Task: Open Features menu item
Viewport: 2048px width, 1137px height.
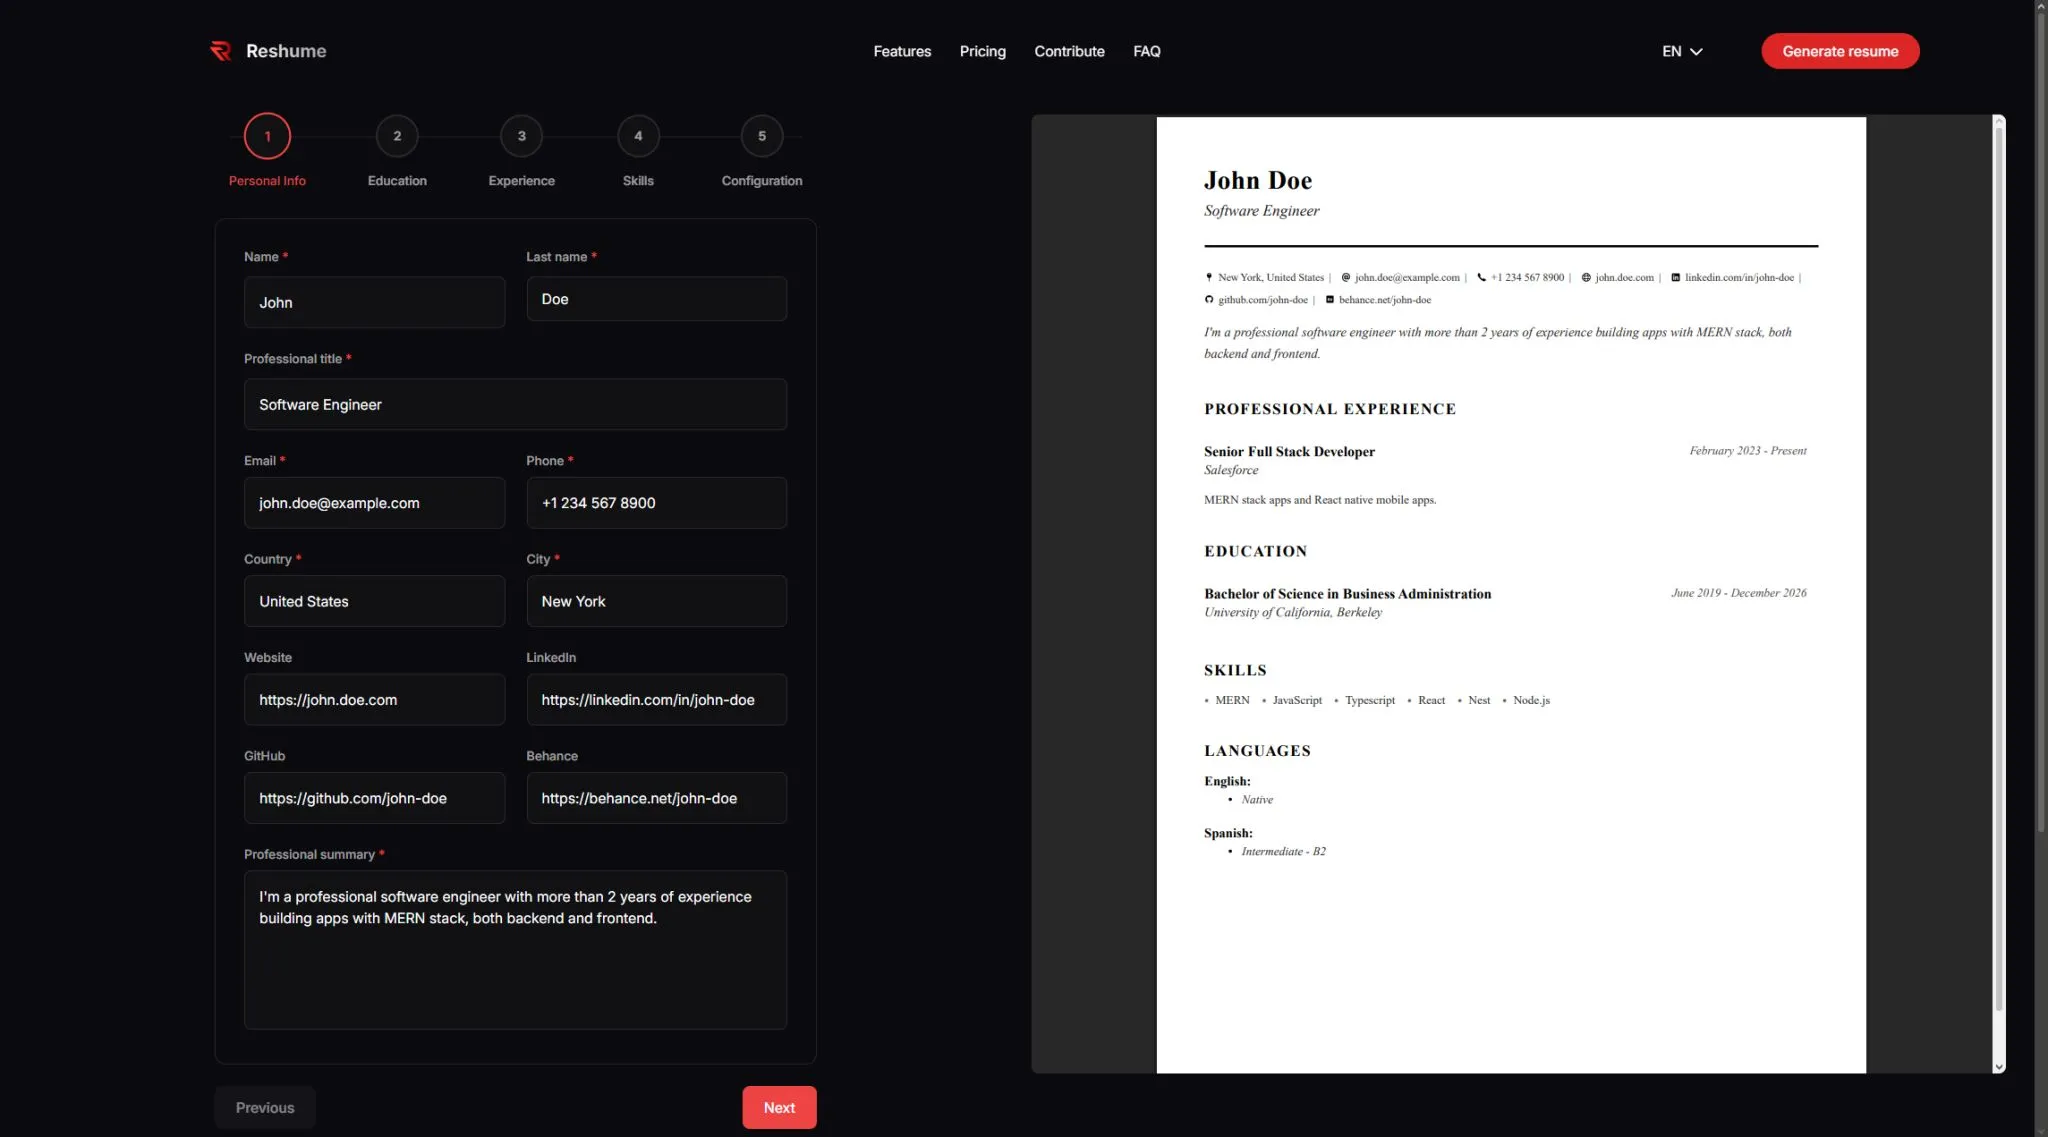Action: pos(901,51)
